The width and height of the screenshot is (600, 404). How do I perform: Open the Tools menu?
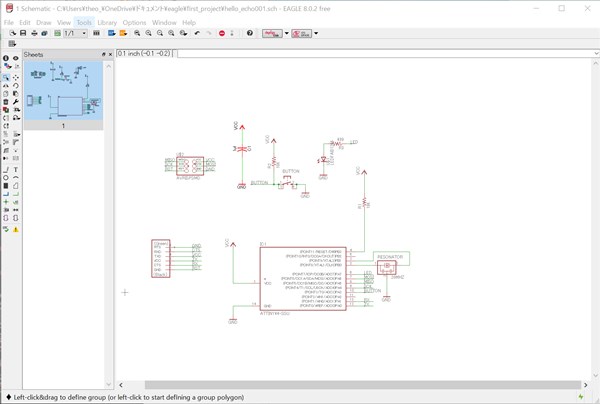[84, 23]
